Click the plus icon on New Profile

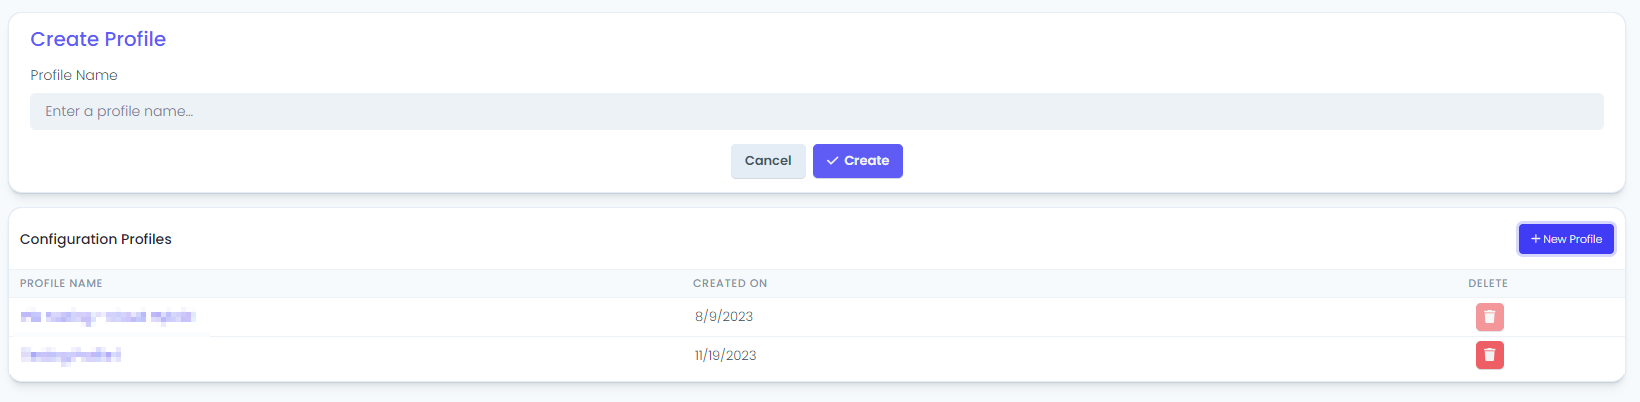tap(1536, 239)
